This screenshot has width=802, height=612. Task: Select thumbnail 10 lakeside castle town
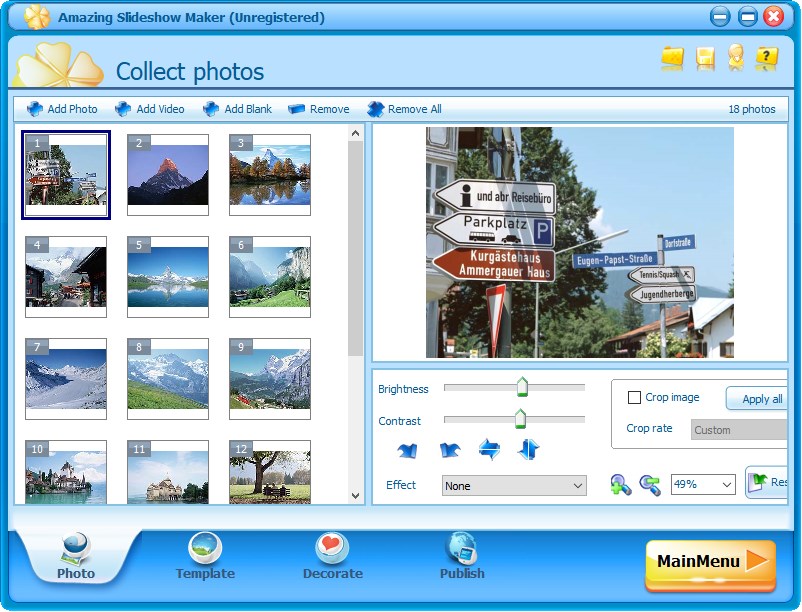point(66,472)
